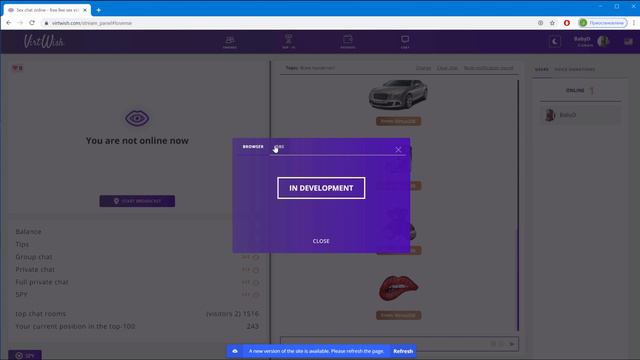The image size is (640, 360).
Task: Close the dialog with the X icon
Action: [x=398, y=150]
